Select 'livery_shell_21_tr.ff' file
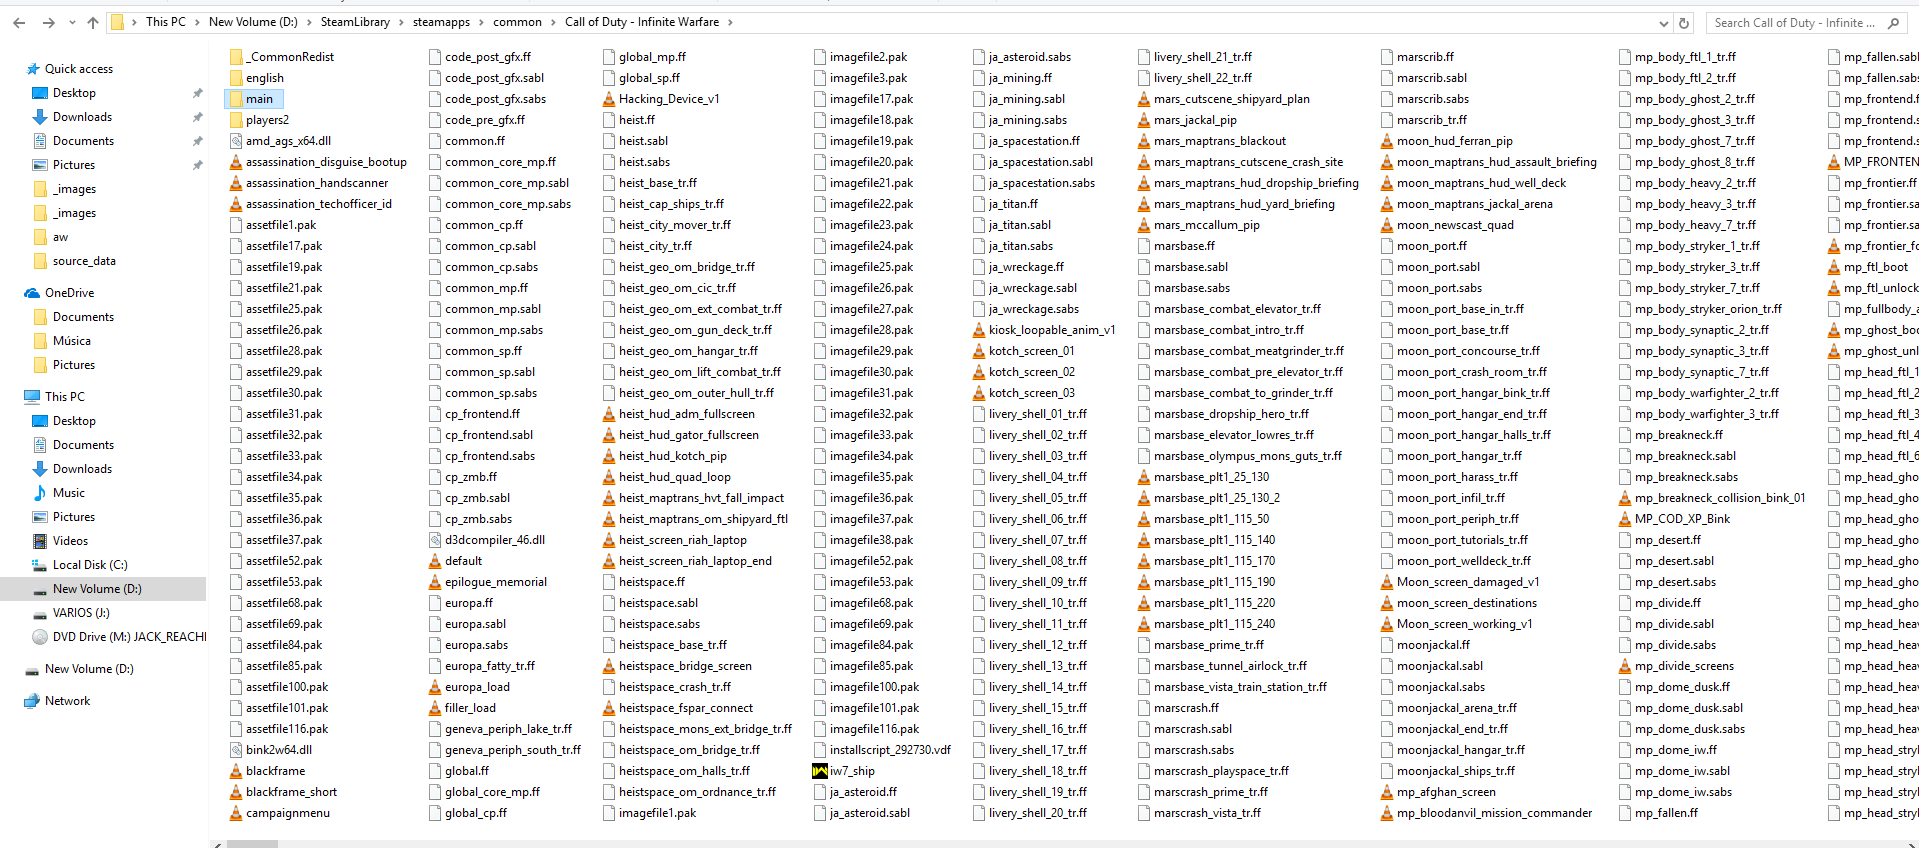The height and width of the screenshot is (848, 1919). [x=1202, y=57]
